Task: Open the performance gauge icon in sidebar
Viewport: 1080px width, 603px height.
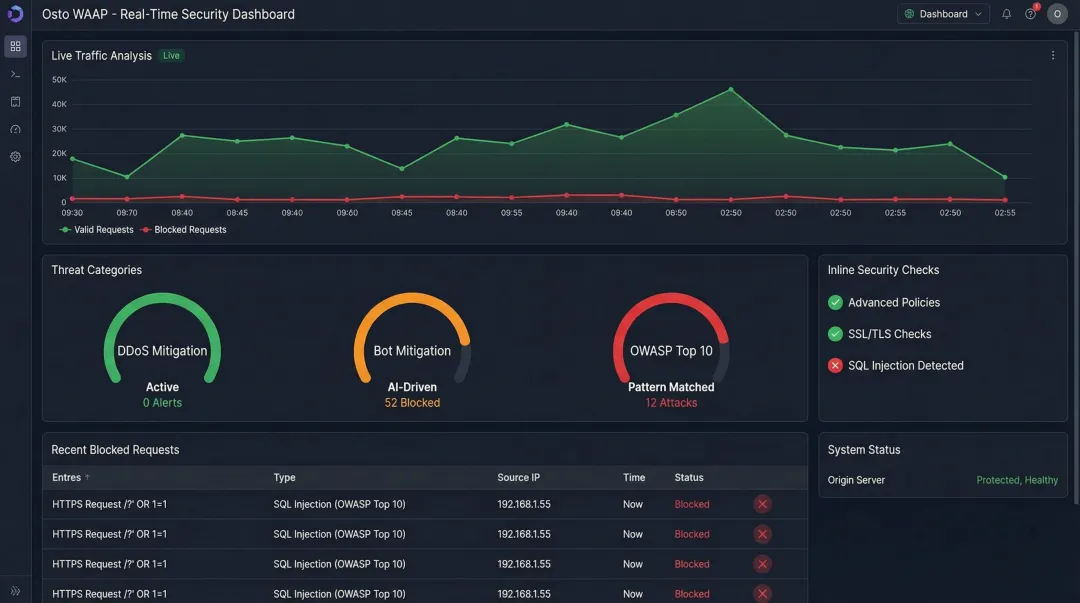Action: click(x=14, y=128)
